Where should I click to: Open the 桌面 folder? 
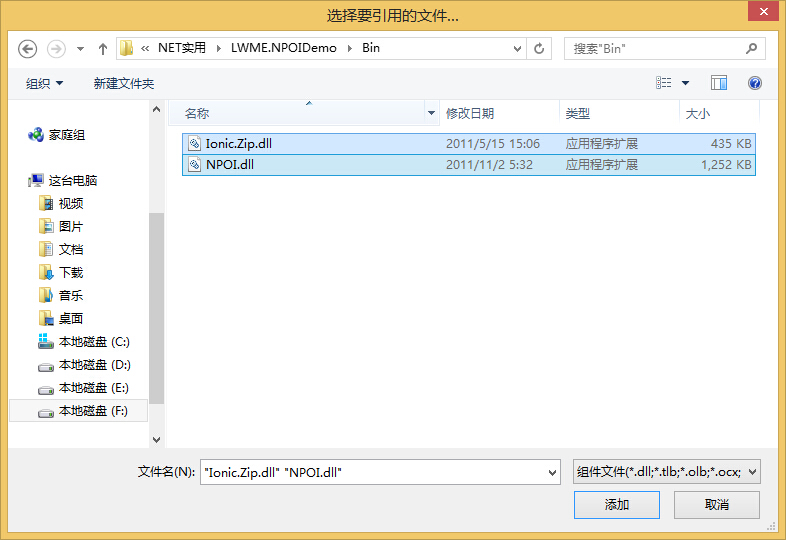pos(71,319)
